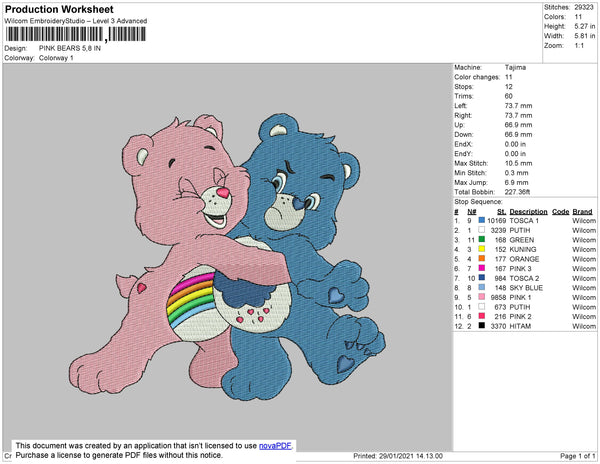Screen dimensions: 600x464
Task: Click the 'Page 1 of 1' footer text
Action: coord(577,456)
